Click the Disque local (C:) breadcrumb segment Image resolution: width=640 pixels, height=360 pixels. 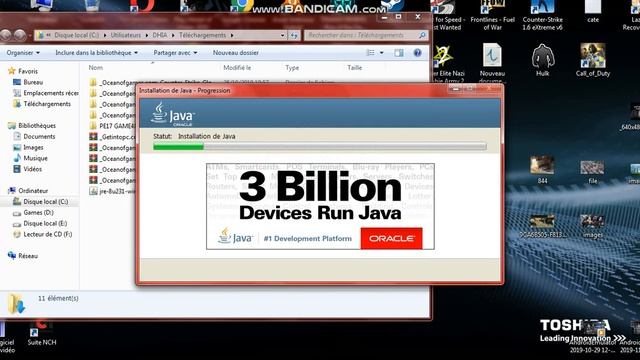[x=76, y=35]
